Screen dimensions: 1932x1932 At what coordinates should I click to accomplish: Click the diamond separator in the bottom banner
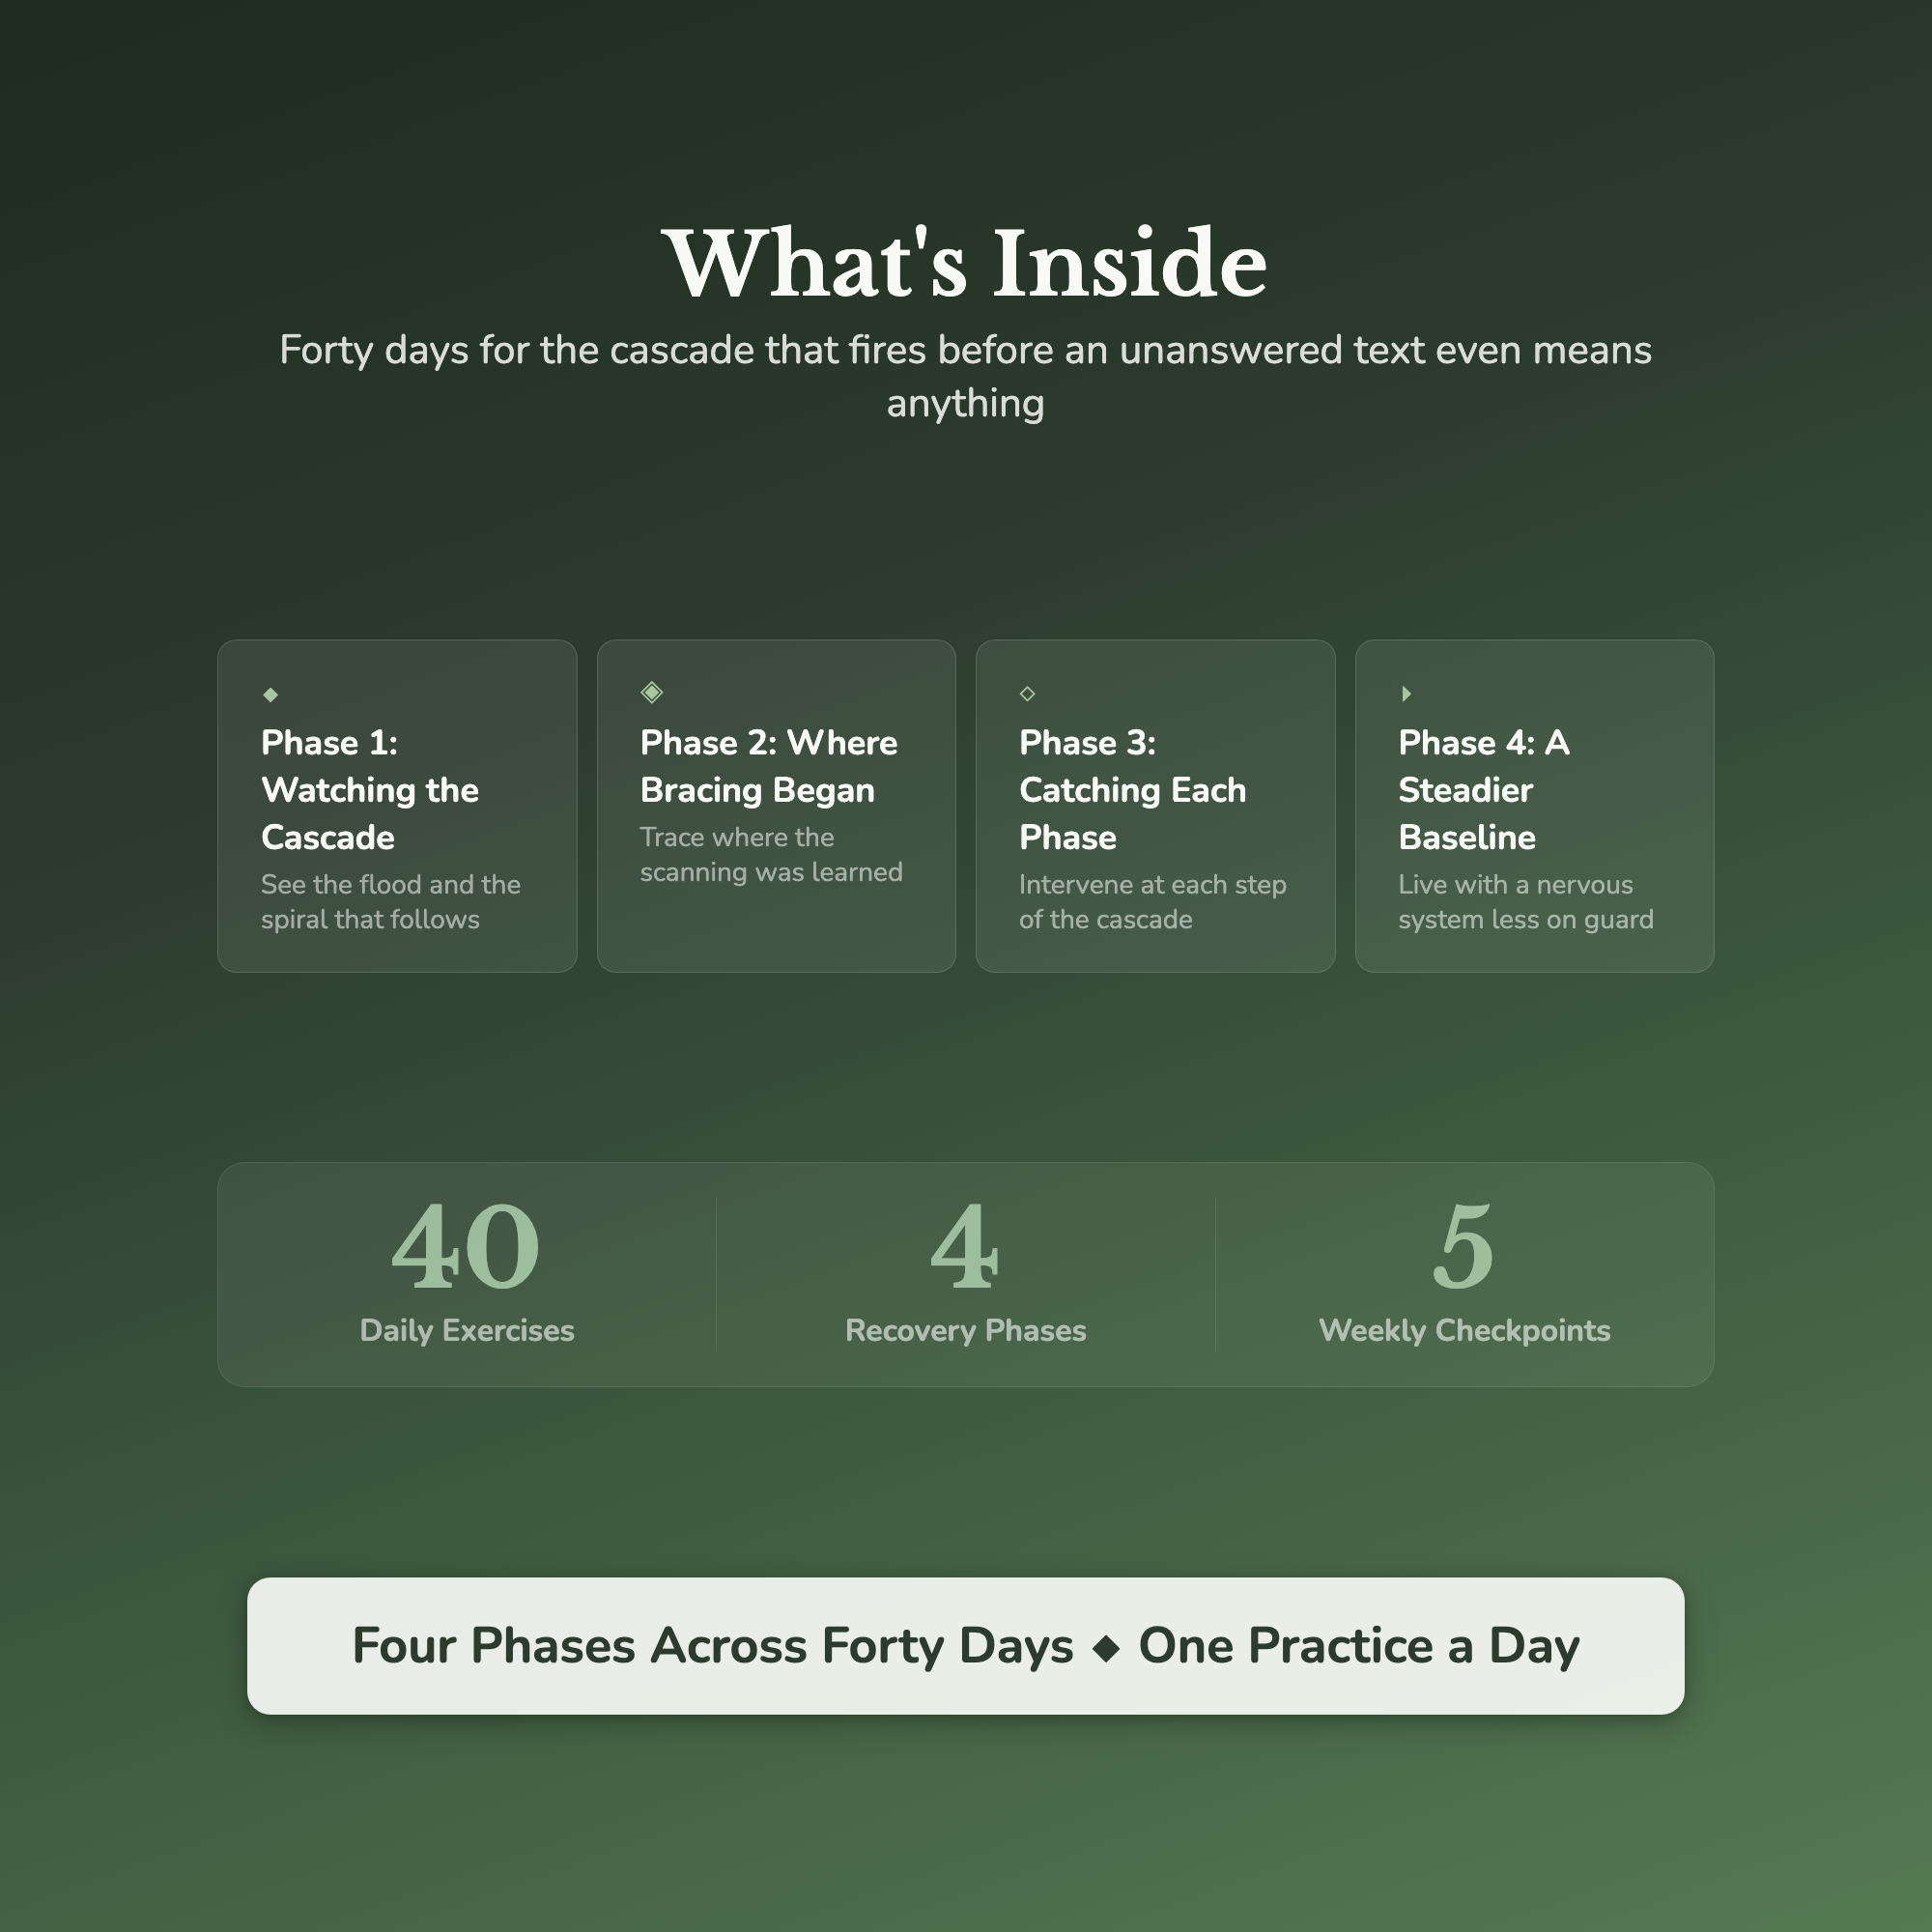pyautogui.click(x=1106, y=1647)
